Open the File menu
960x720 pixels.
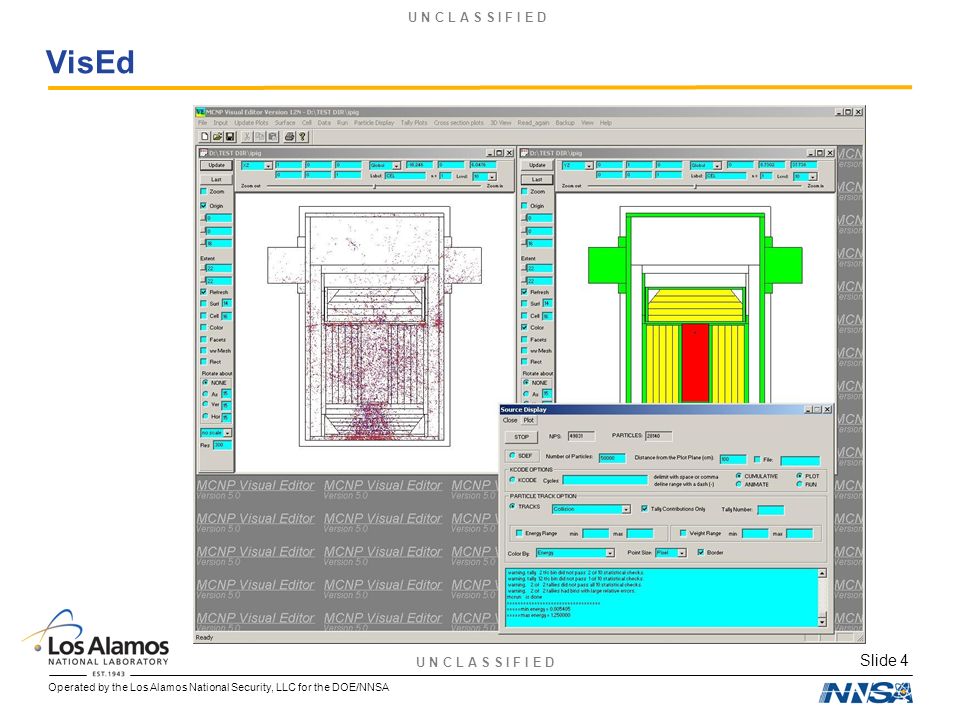click(x=203, y=123)
